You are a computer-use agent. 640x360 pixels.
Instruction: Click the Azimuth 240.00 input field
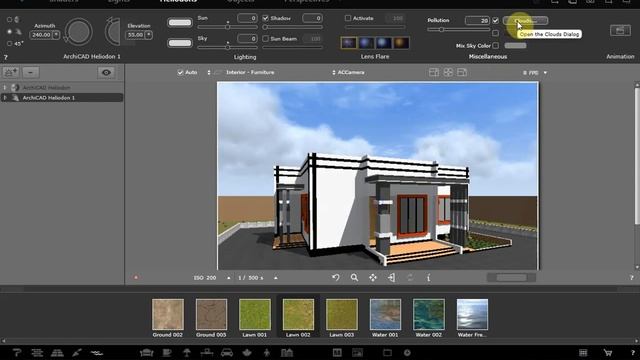pyautogui.click(x=41, y=35)
